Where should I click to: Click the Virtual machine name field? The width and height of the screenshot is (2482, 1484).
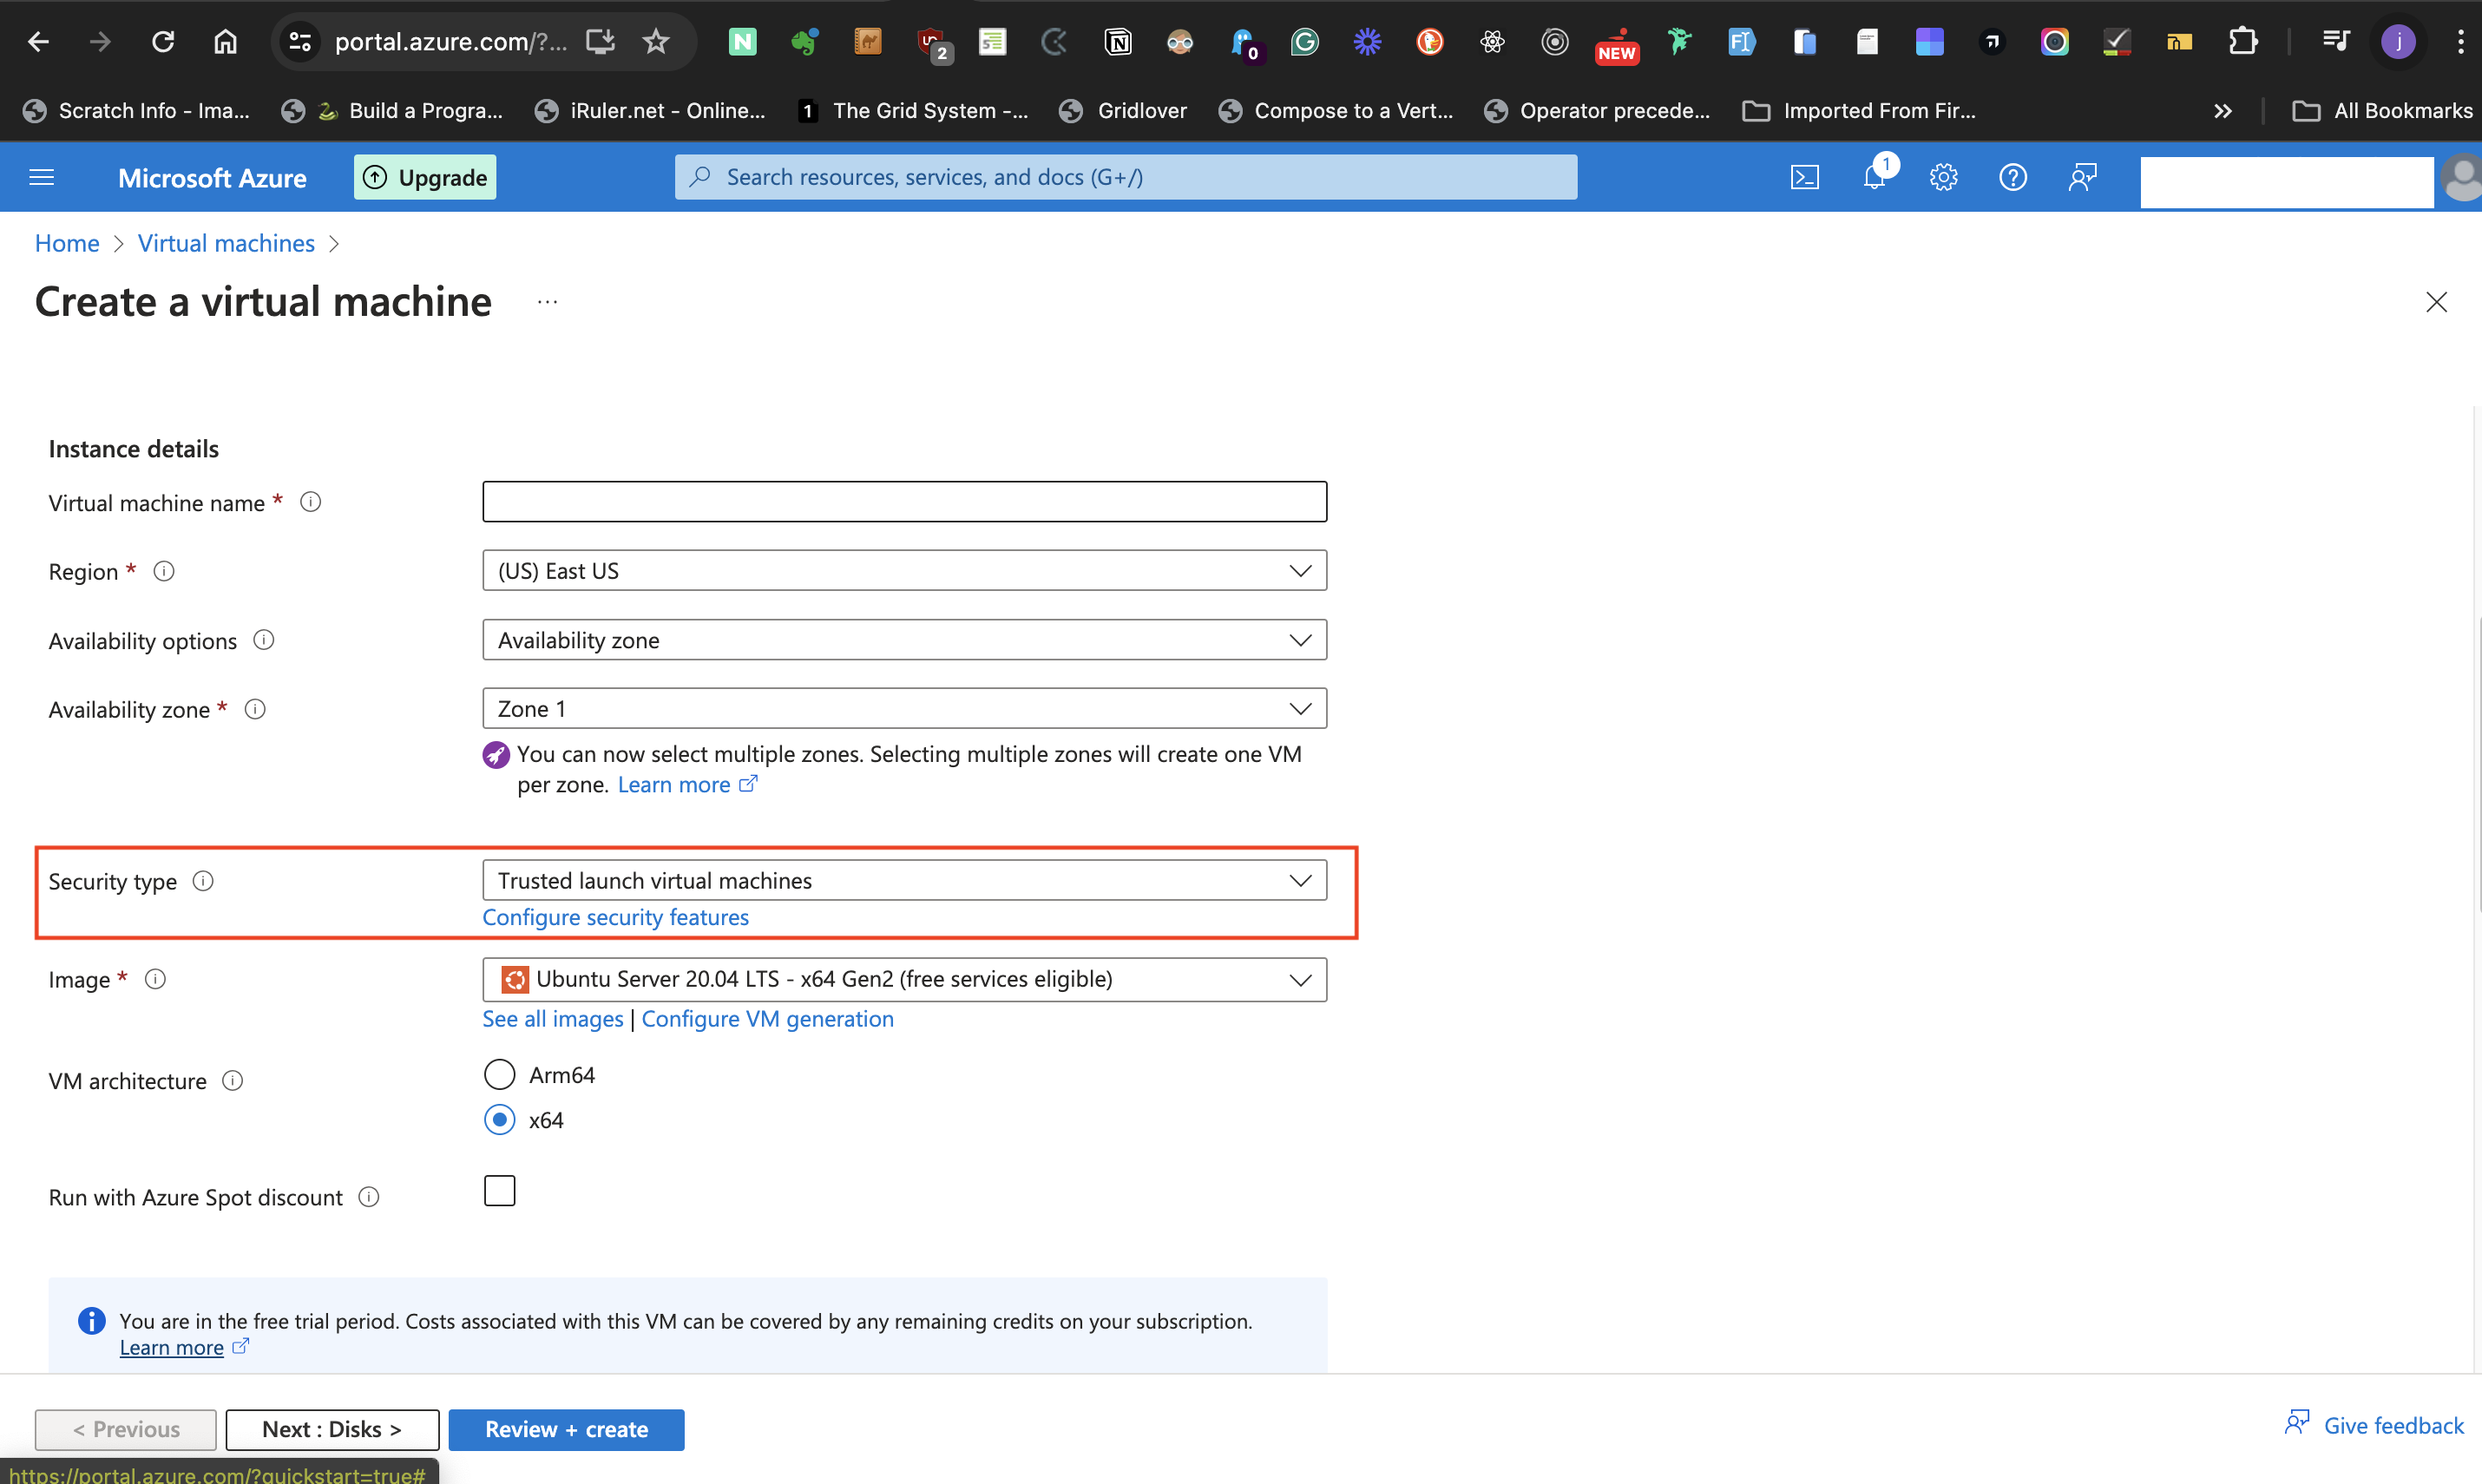point(904,502)
